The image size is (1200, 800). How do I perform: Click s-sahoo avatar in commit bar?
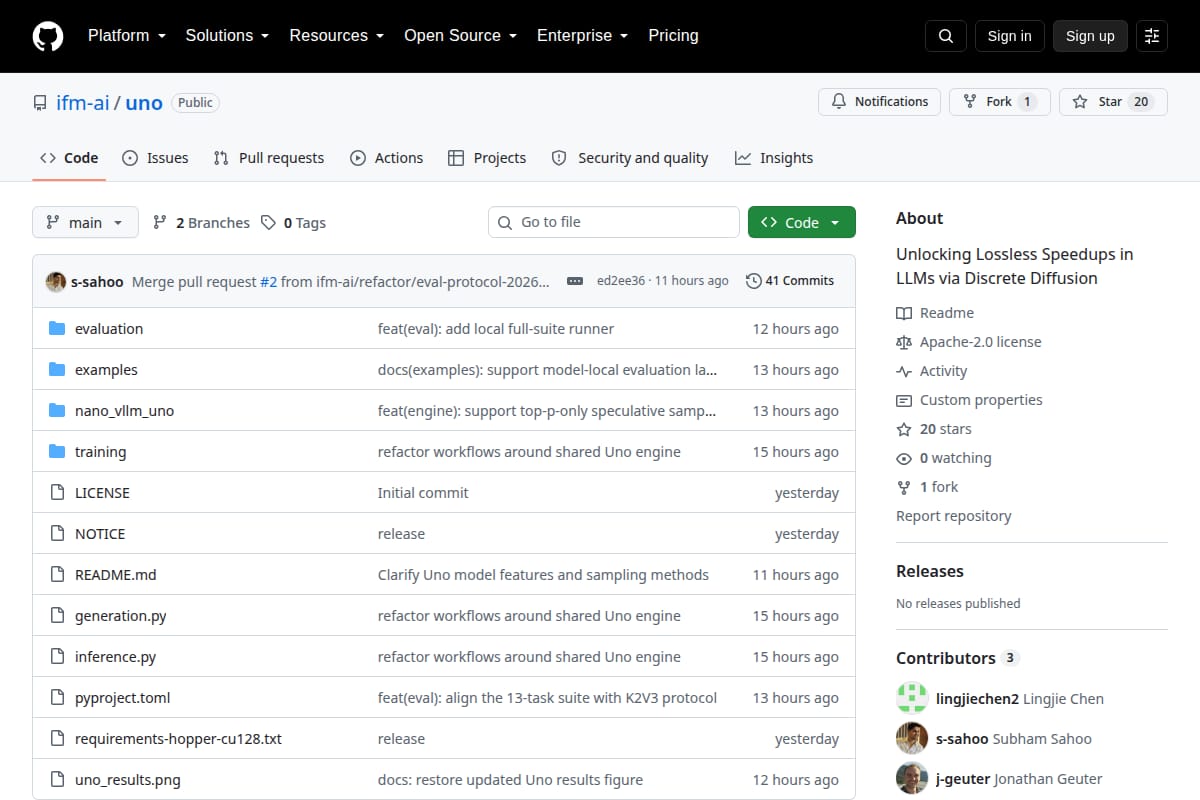56,281
